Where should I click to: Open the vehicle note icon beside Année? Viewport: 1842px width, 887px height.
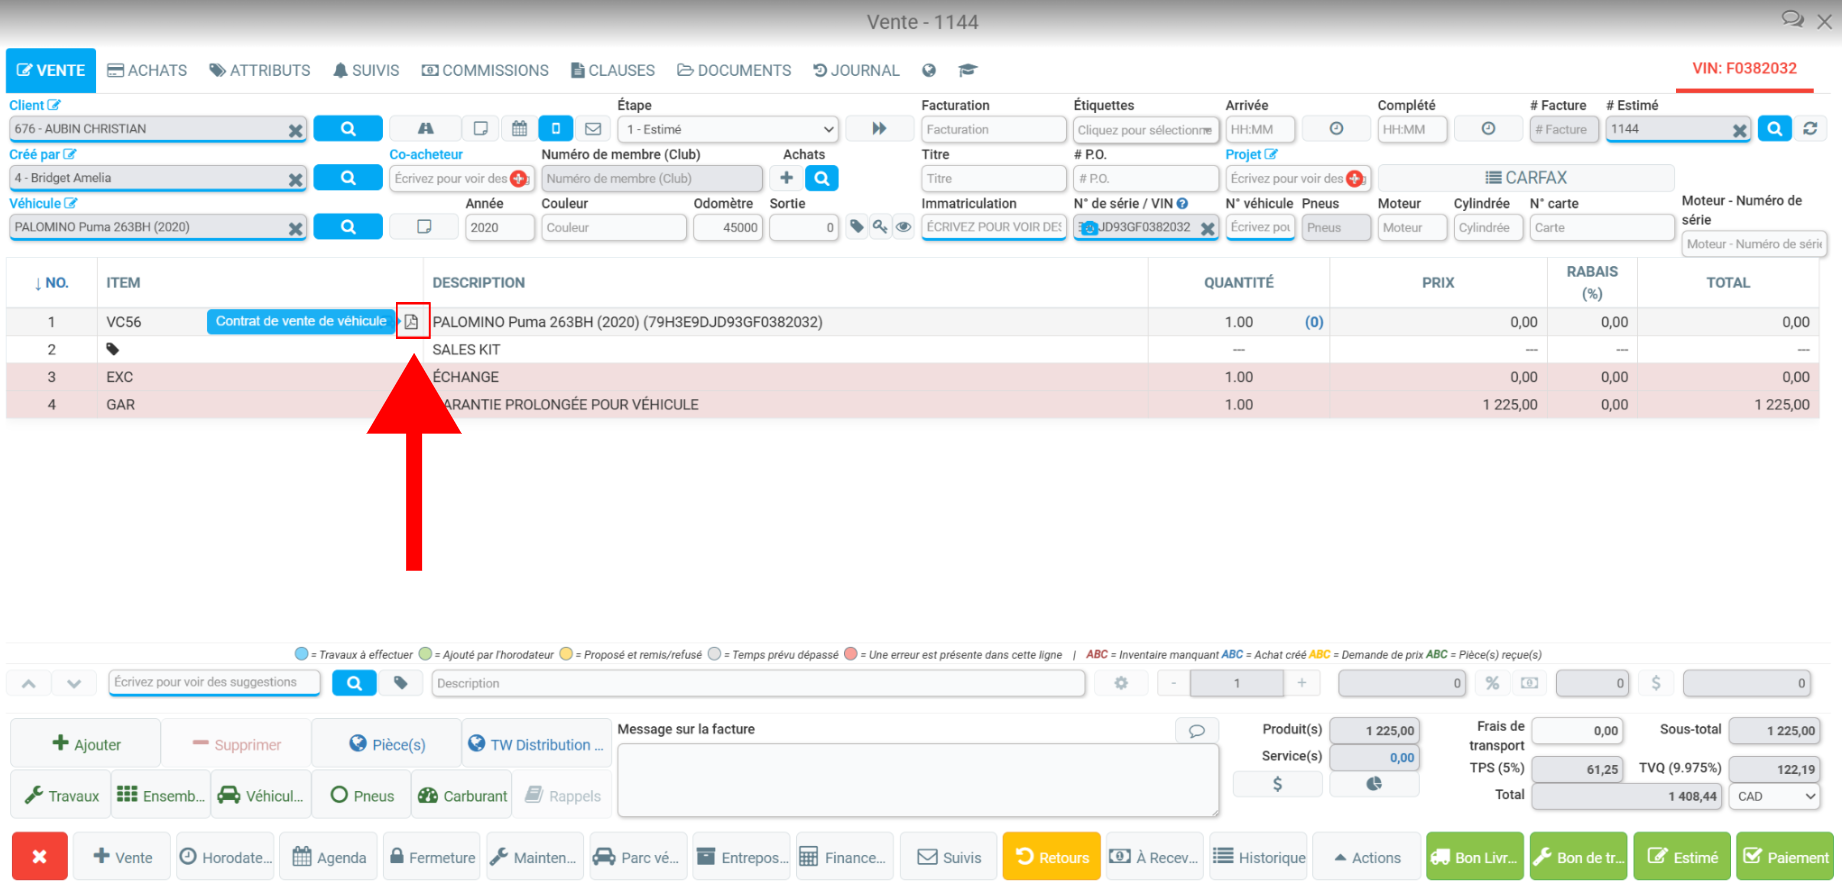[424, 227]
